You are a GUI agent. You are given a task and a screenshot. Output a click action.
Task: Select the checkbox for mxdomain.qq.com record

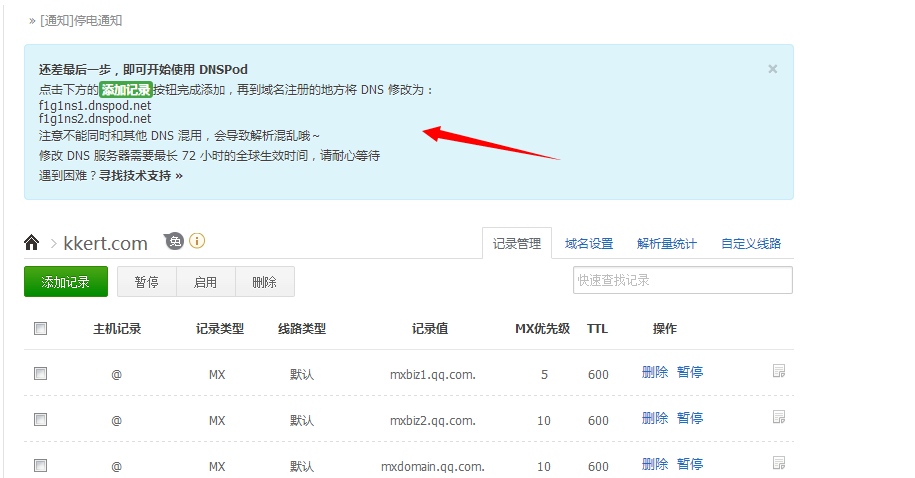(x=40, y=466)
